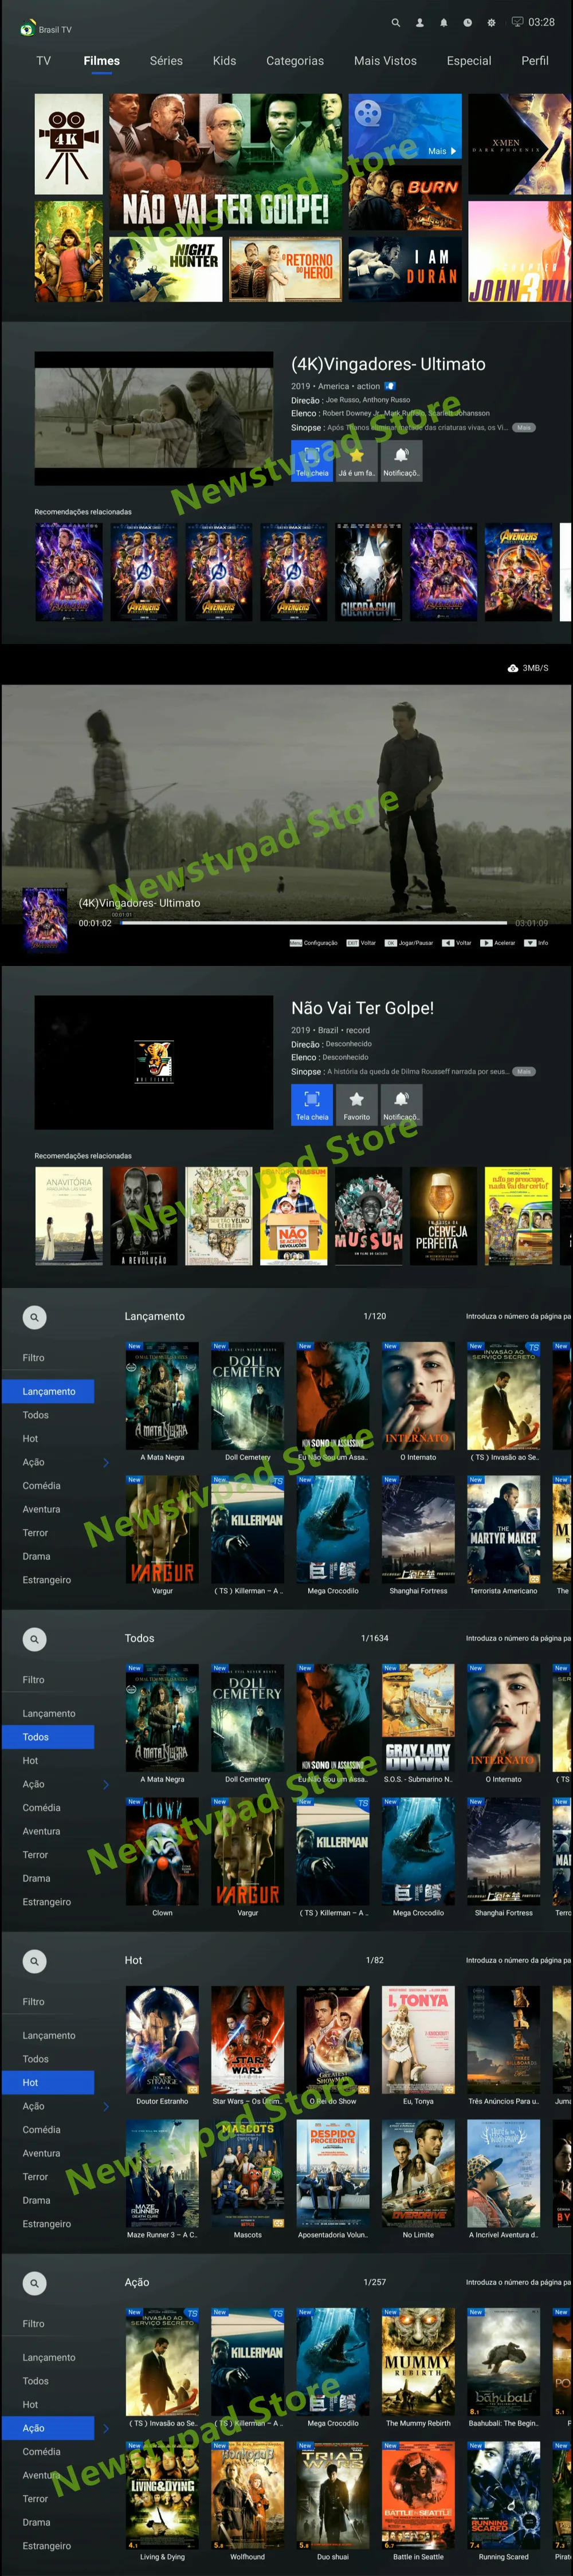
Task: Open the Categorias tab
Action: pos(295,61)
